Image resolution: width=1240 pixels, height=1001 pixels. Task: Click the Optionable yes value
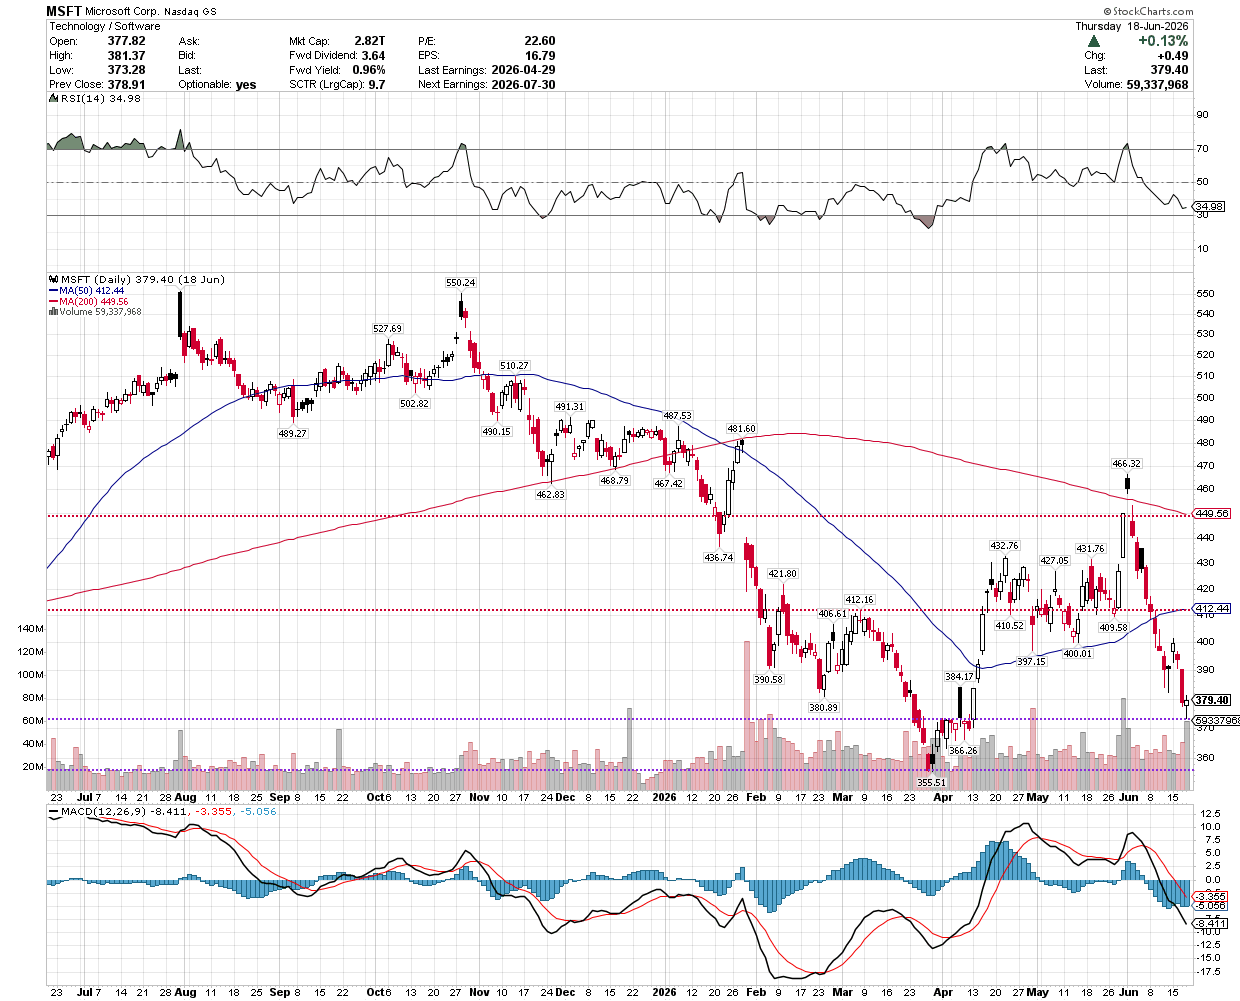(x=246, y=85)
